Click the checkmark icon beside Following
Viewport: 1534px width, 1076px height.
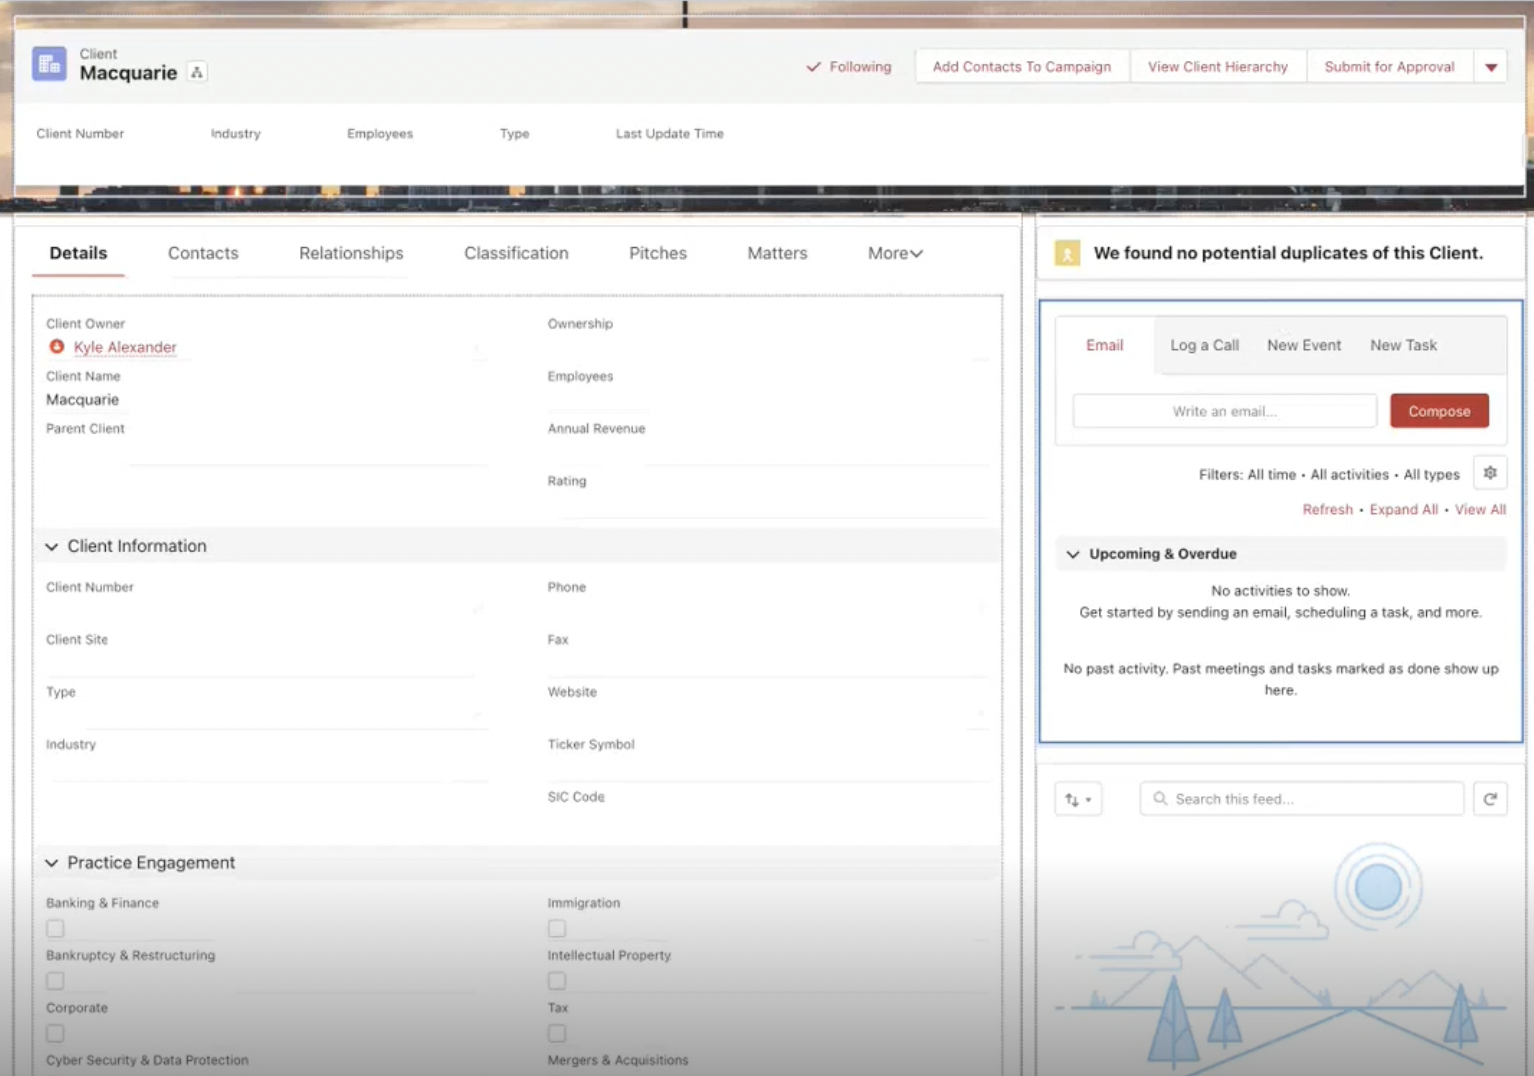(813, 67)
